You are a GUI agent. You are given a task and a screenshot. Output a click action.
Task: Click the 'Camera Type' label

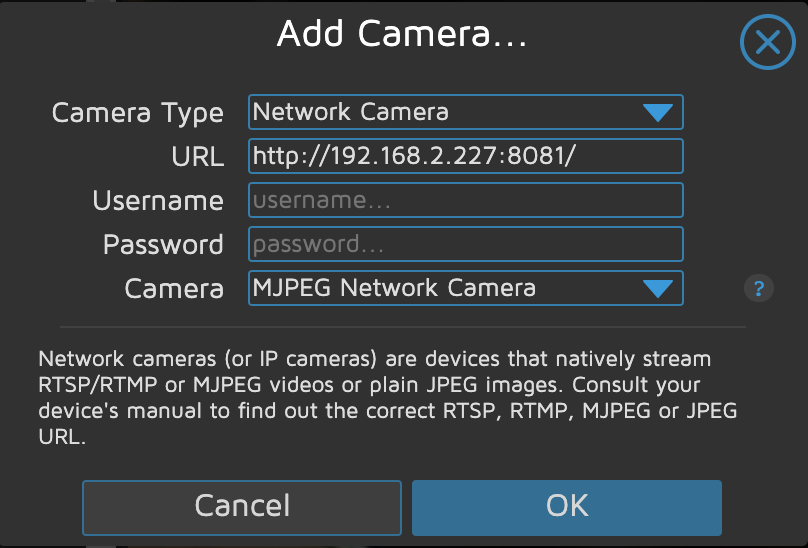137,113
